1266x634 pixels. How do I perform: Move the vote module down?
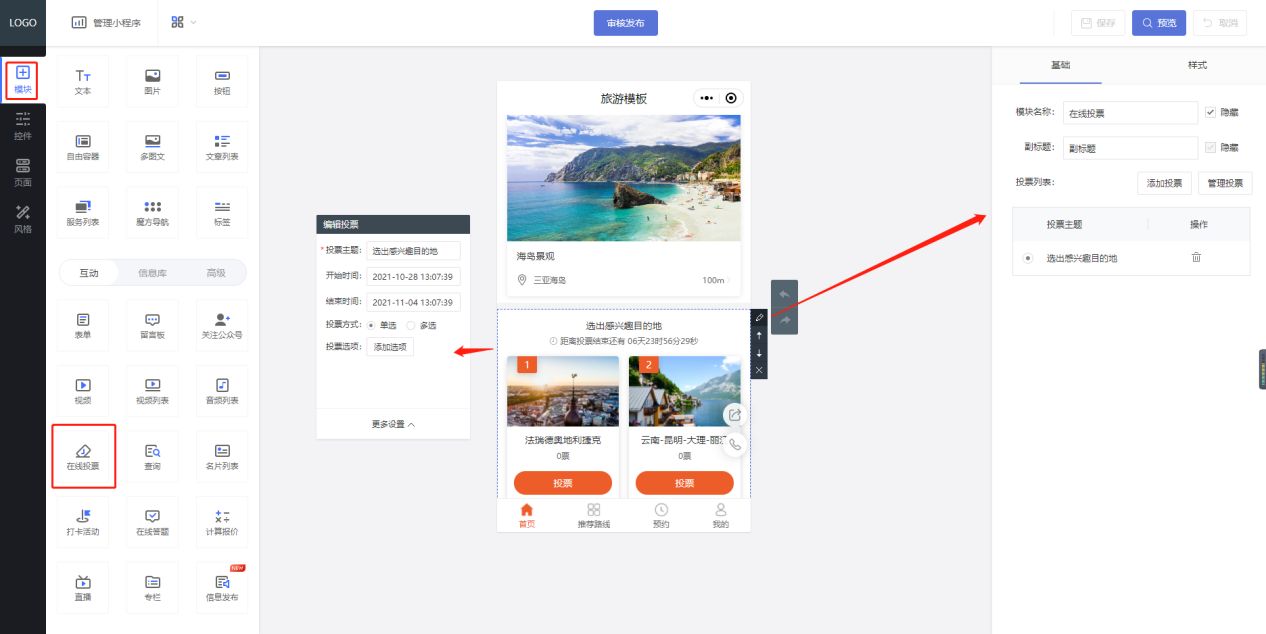(759, 353)
